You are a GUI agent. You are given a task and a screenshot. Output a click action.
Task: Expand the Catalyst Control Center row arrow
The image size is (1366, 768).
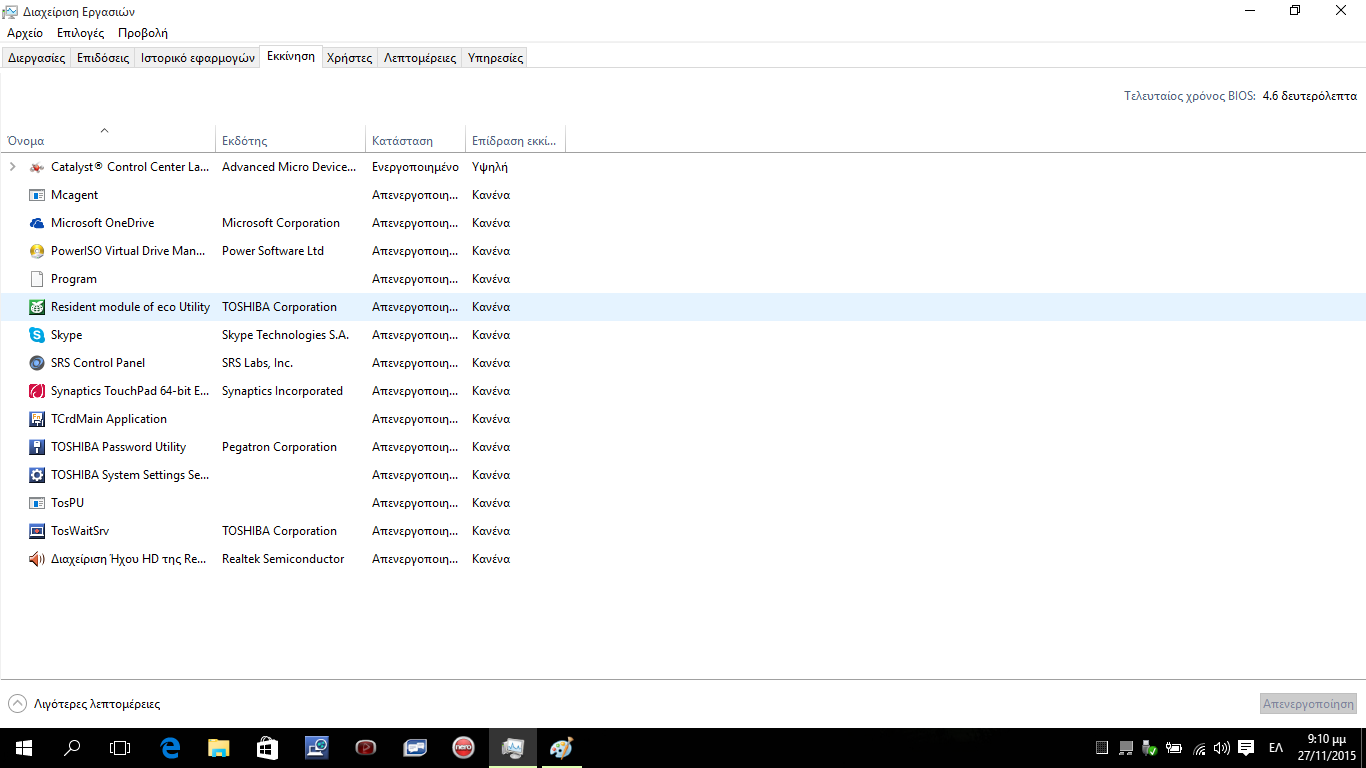[x=12, y=167]
